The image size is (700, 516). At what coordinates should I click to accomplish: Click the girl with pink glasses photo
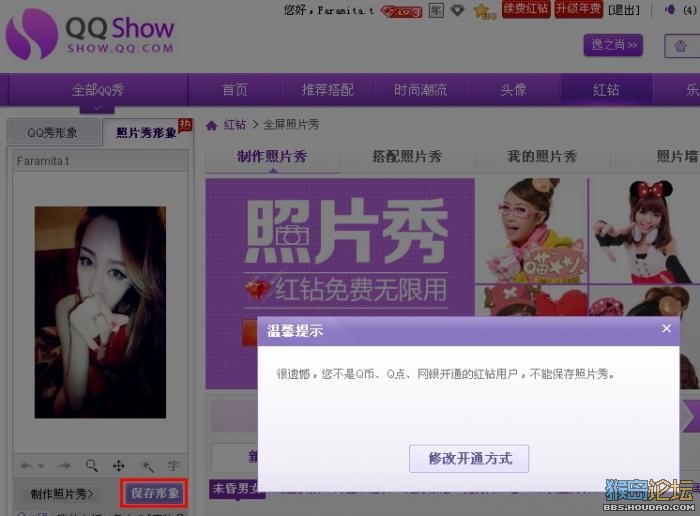click(531, 230)
